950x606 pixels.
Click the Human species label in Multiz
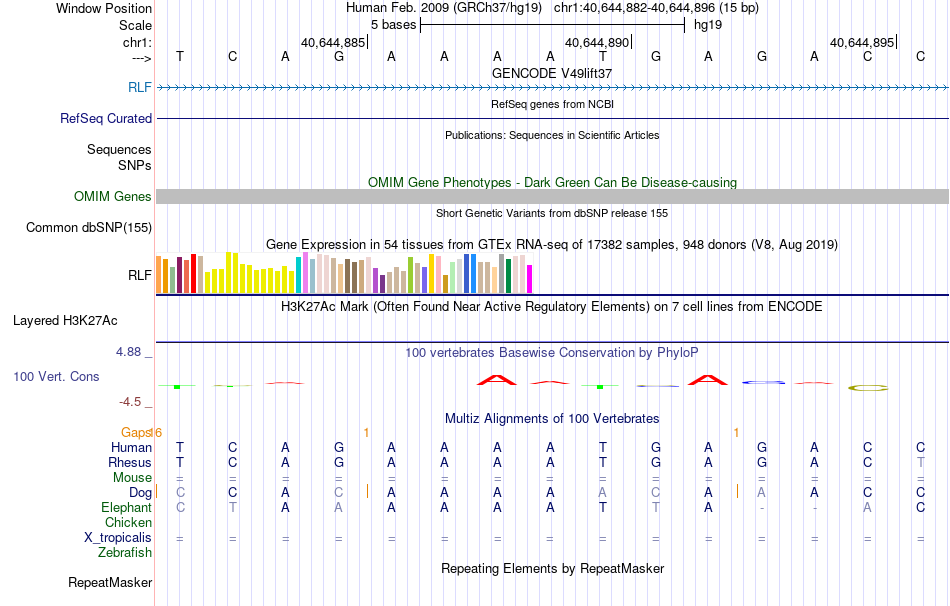131,447
